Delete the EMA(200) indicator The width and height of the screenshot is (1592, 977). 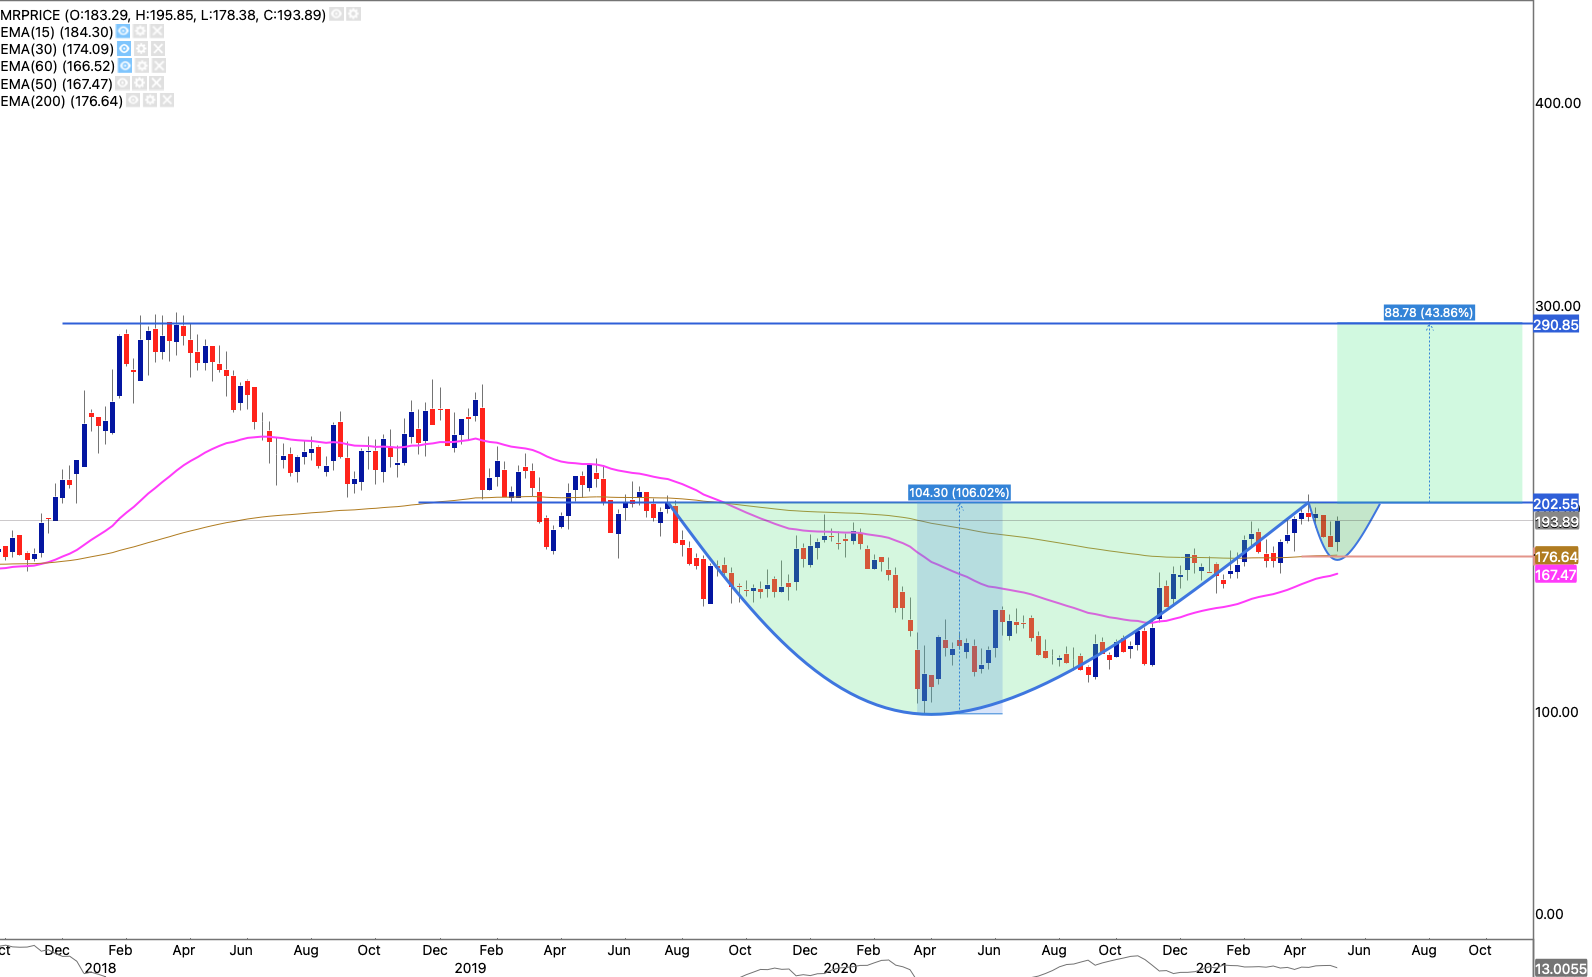pyautogui.click(x=167, y=101)
